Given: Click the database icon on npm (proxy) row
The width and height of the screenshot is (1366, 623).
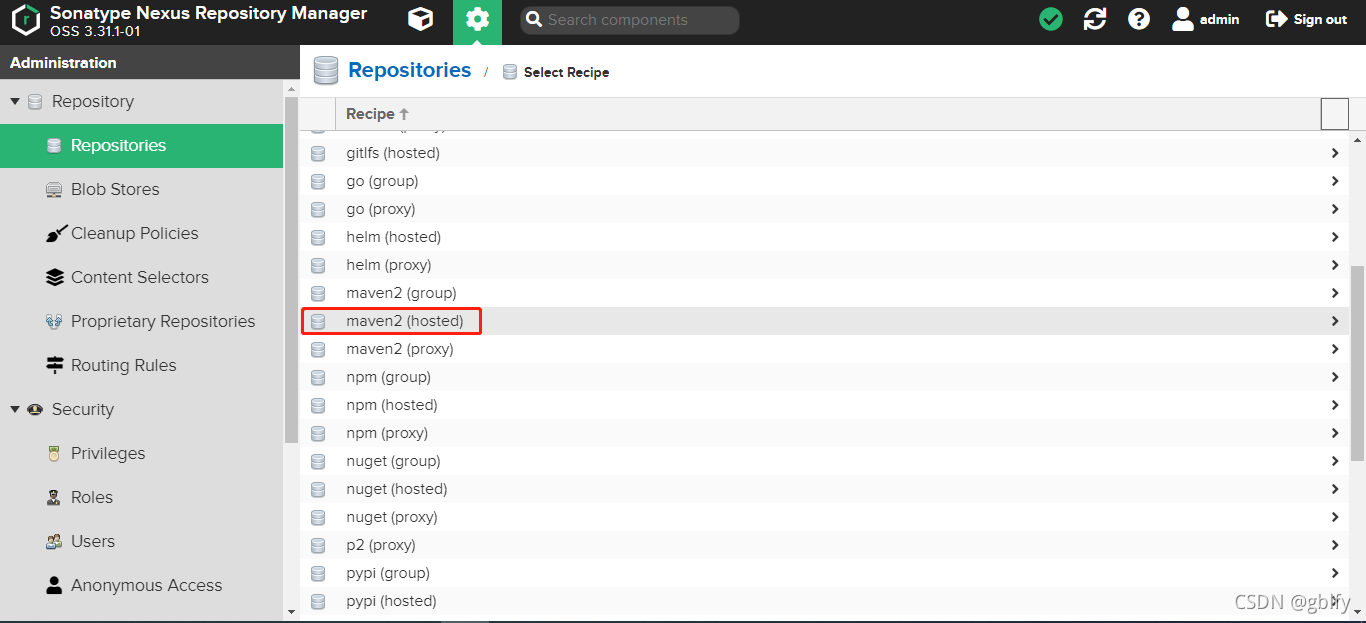Looking at the screenshot, I should point(318,433).
